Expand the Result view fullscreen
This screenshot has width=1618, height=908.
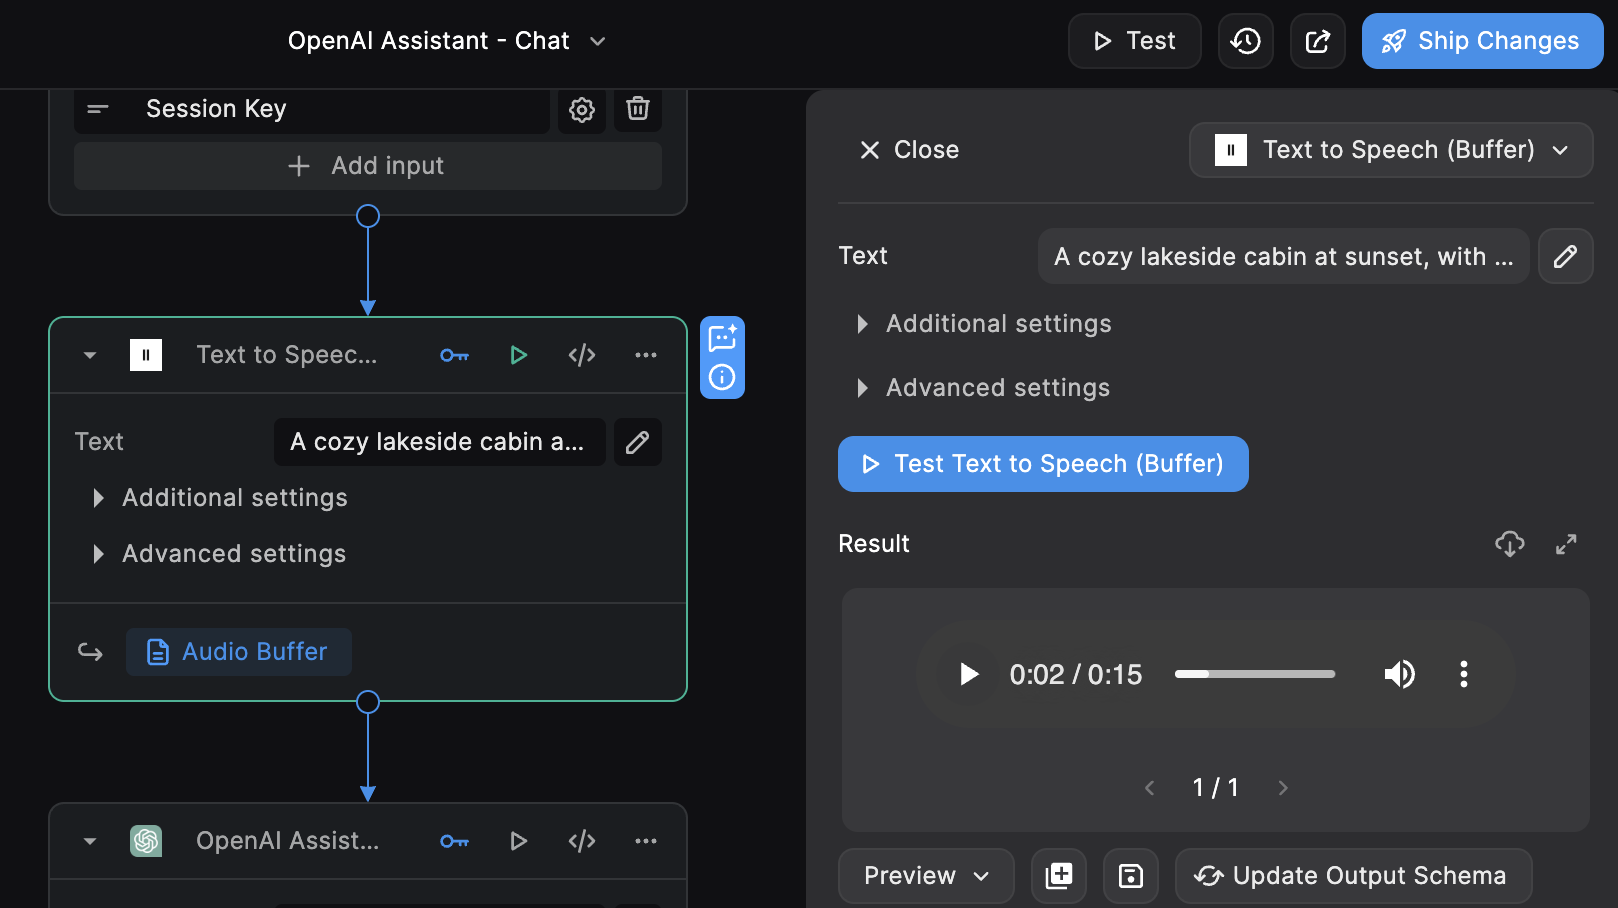pyautogui.click(x=1566, y=544)
